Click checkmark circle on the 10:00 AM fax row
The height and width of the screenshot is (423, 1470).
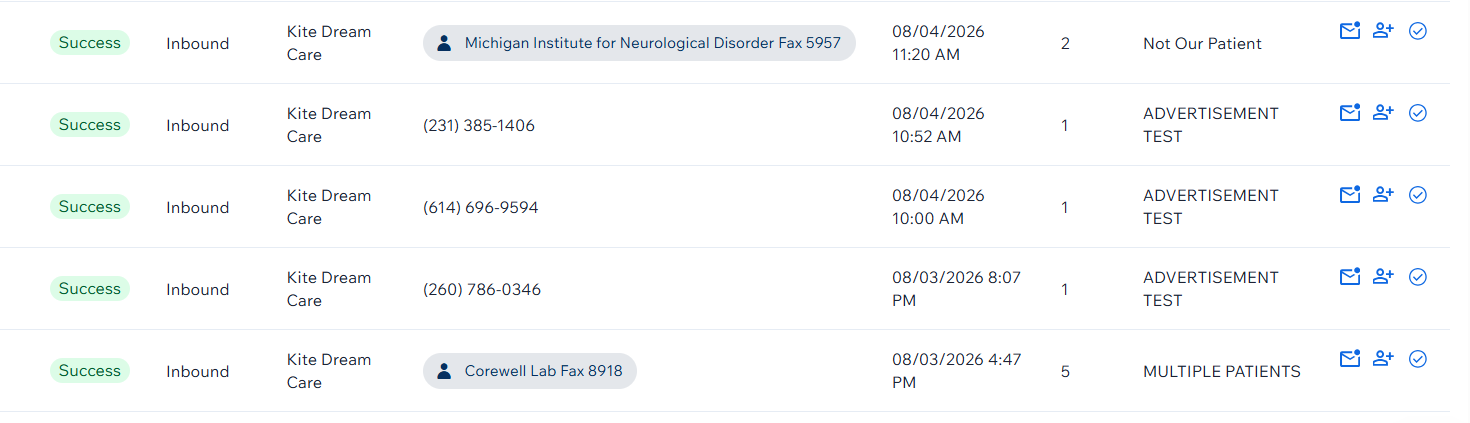click(1417, 195)
